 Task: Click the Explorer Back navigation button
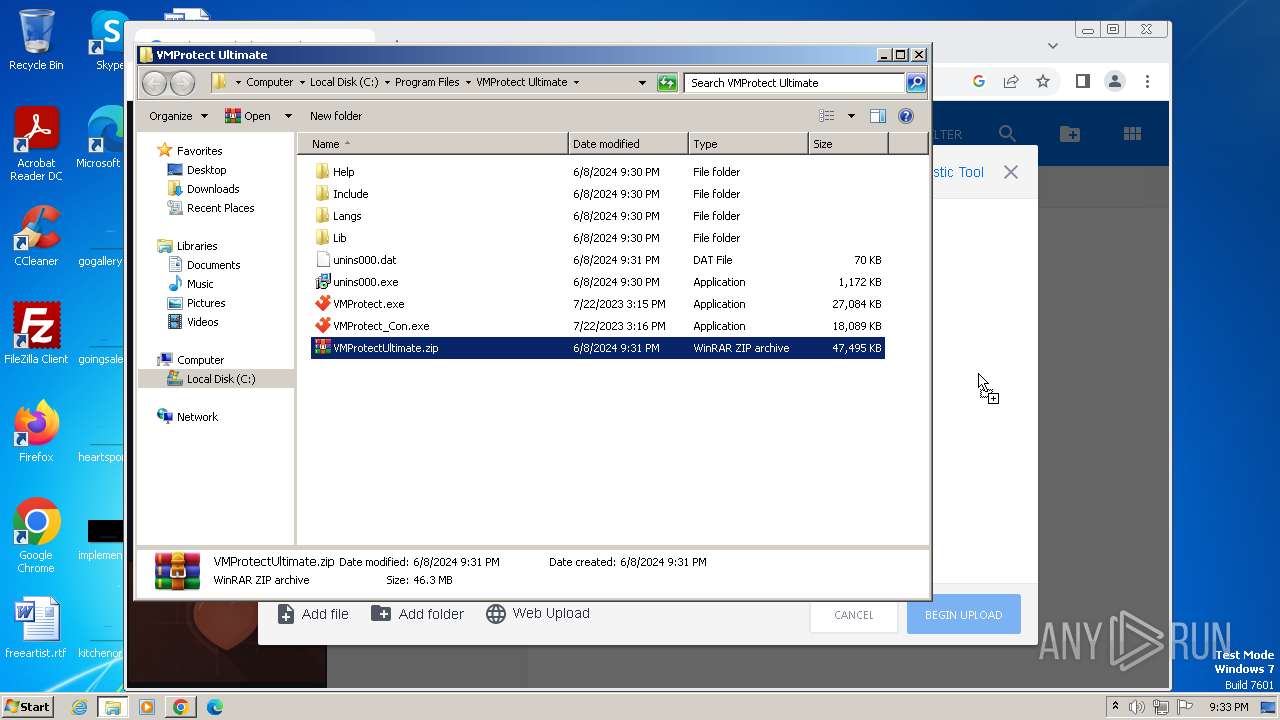(154, 83)
